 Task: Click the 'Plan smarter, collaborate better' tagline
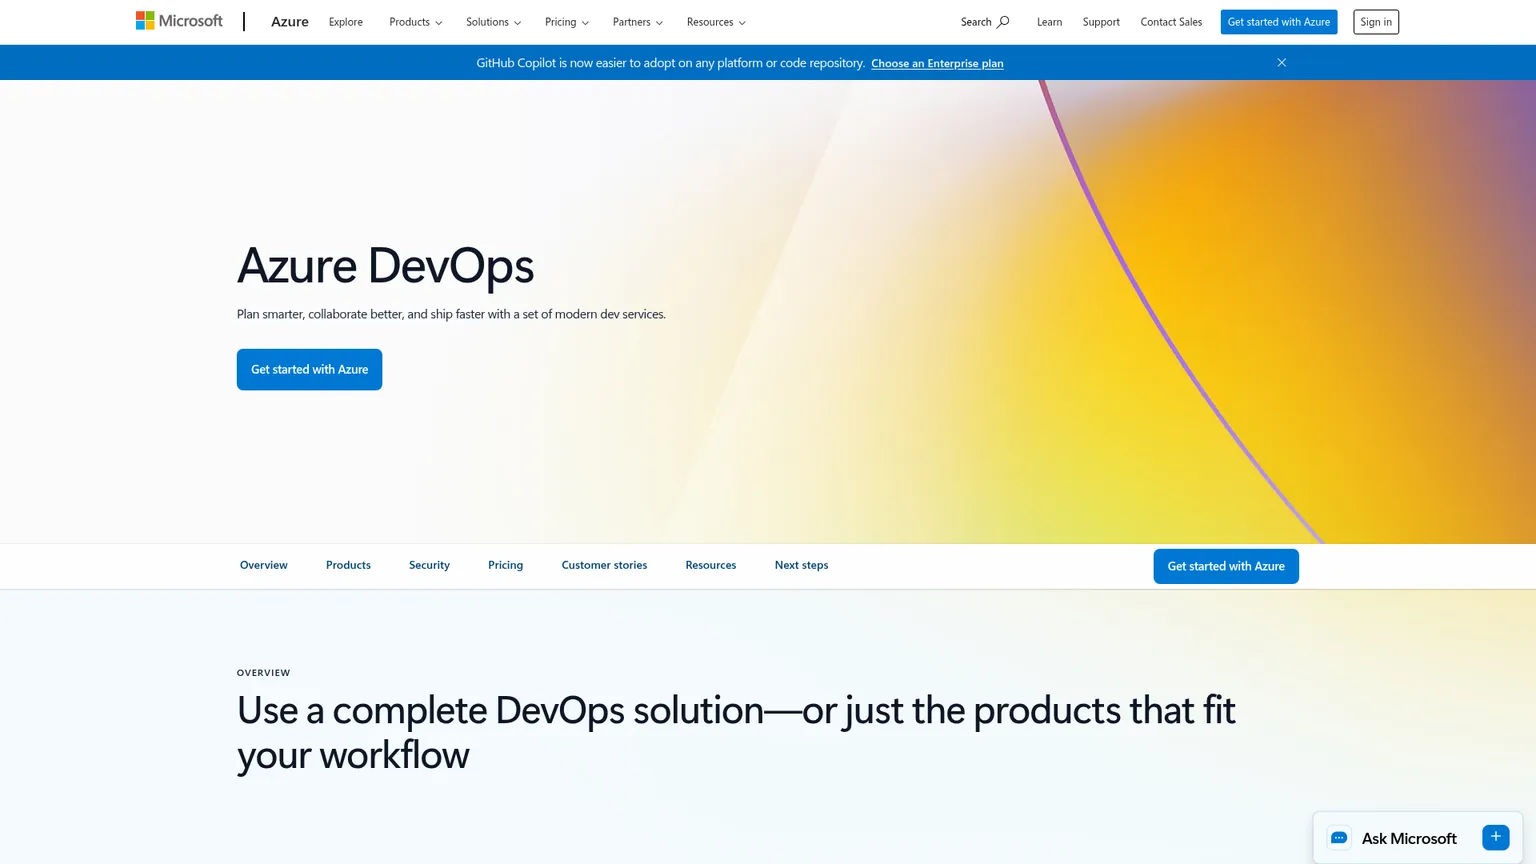click(451, 314)
